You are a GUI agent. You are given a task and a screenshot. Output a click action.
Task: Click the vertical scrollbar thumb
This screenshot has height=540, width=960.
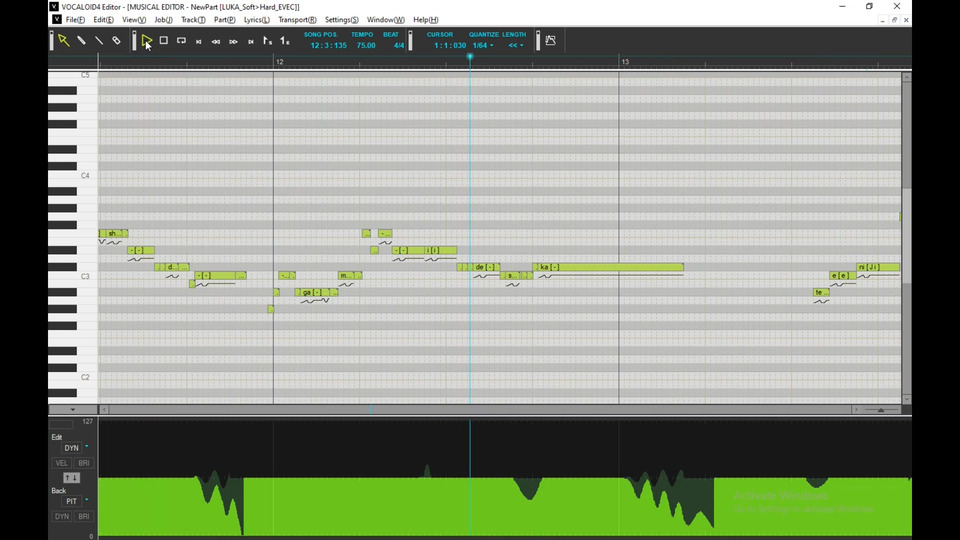[x=907, y=236]
